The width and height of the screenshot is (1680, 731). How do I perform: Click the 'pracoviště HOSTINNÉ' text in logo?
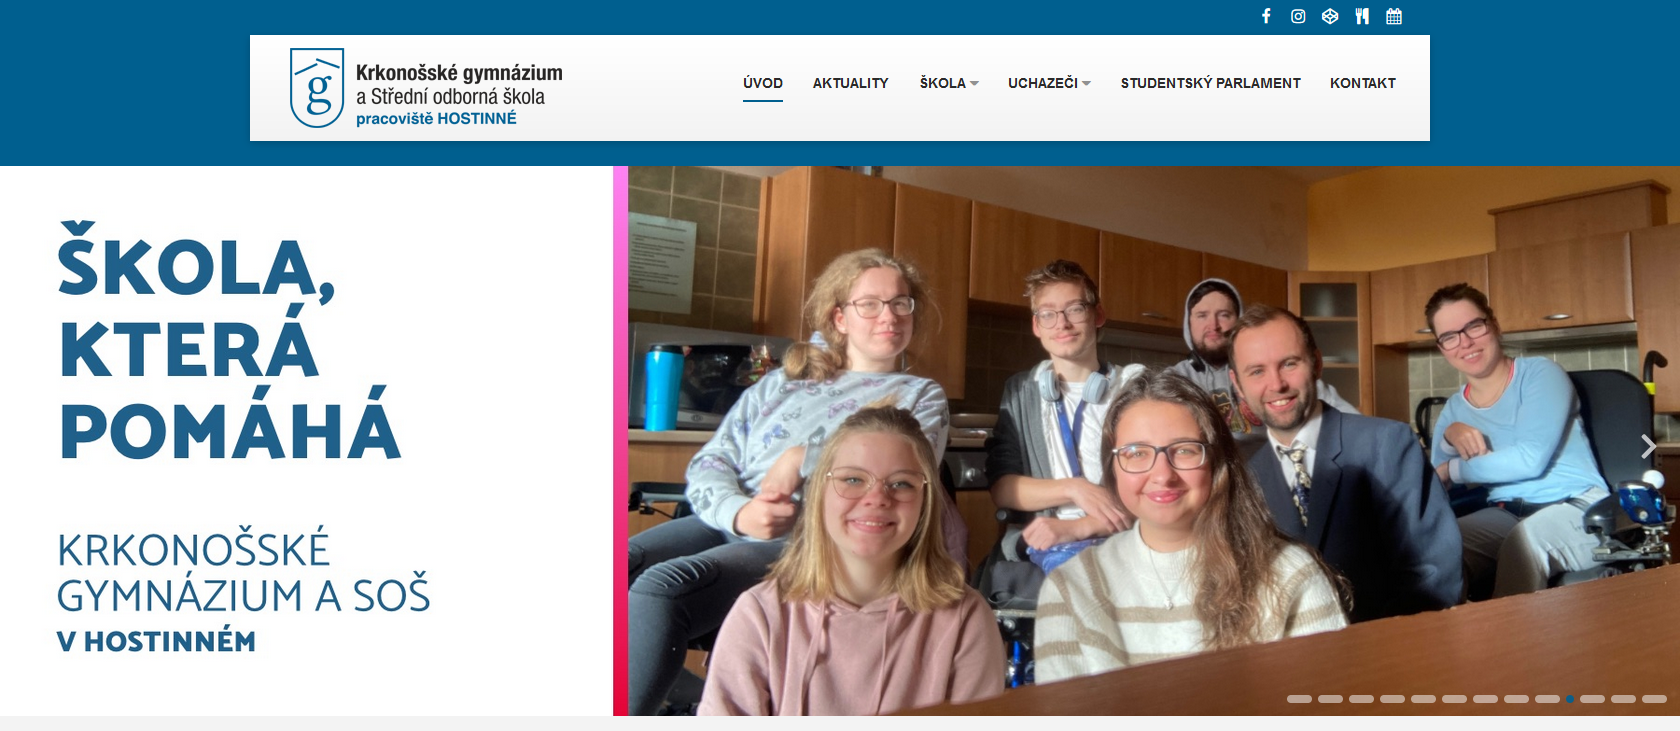[436, 118]
